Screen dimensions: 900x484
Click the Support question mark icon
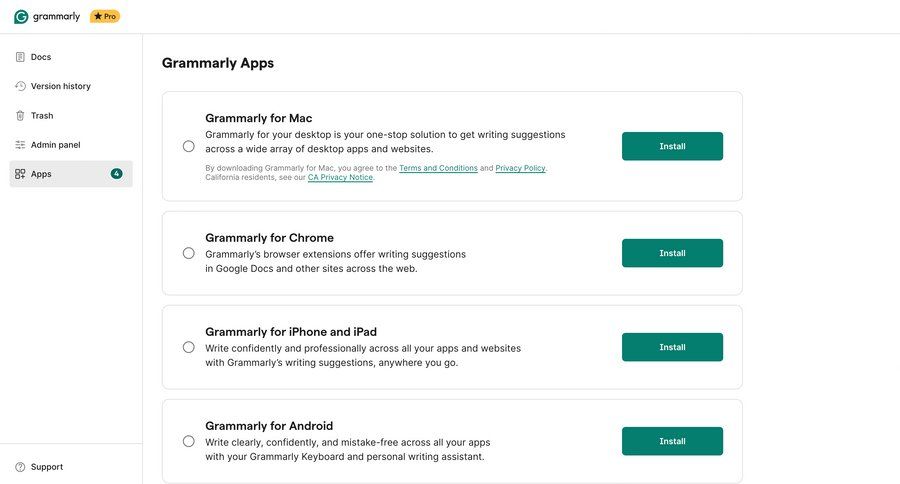20,467
